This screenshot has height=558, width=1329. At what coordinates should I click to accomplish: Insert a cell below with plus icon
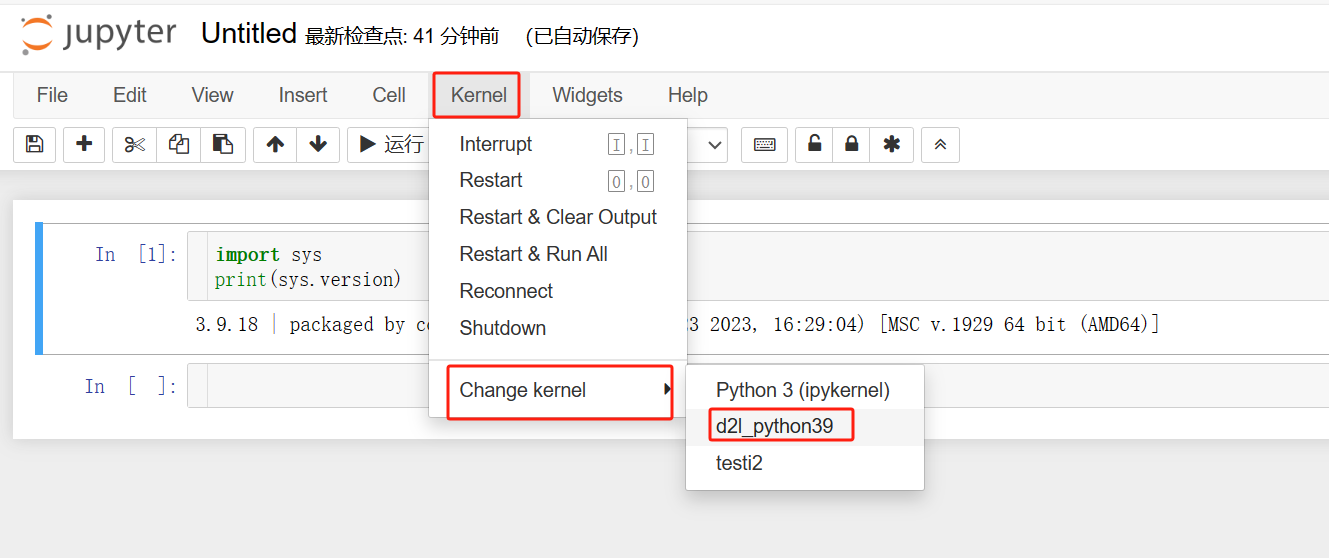click(x=84, y=144)
